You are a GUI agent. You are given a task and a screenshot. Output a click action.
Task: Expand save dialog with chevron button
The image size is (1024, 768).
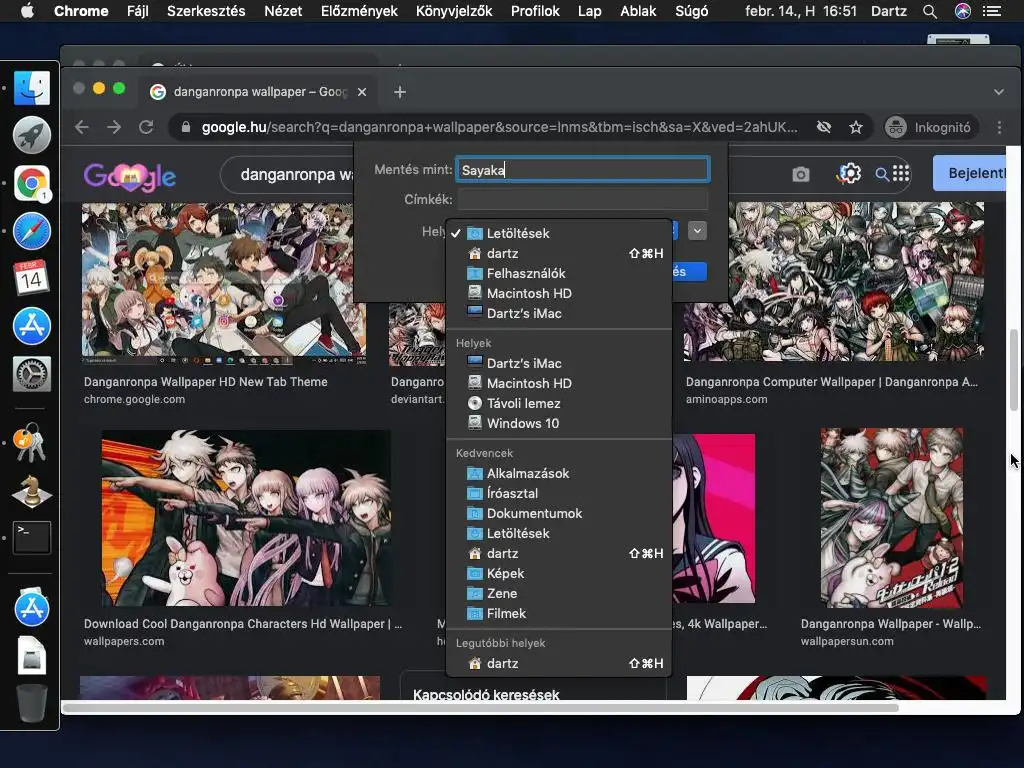click(x=697, y=231)
